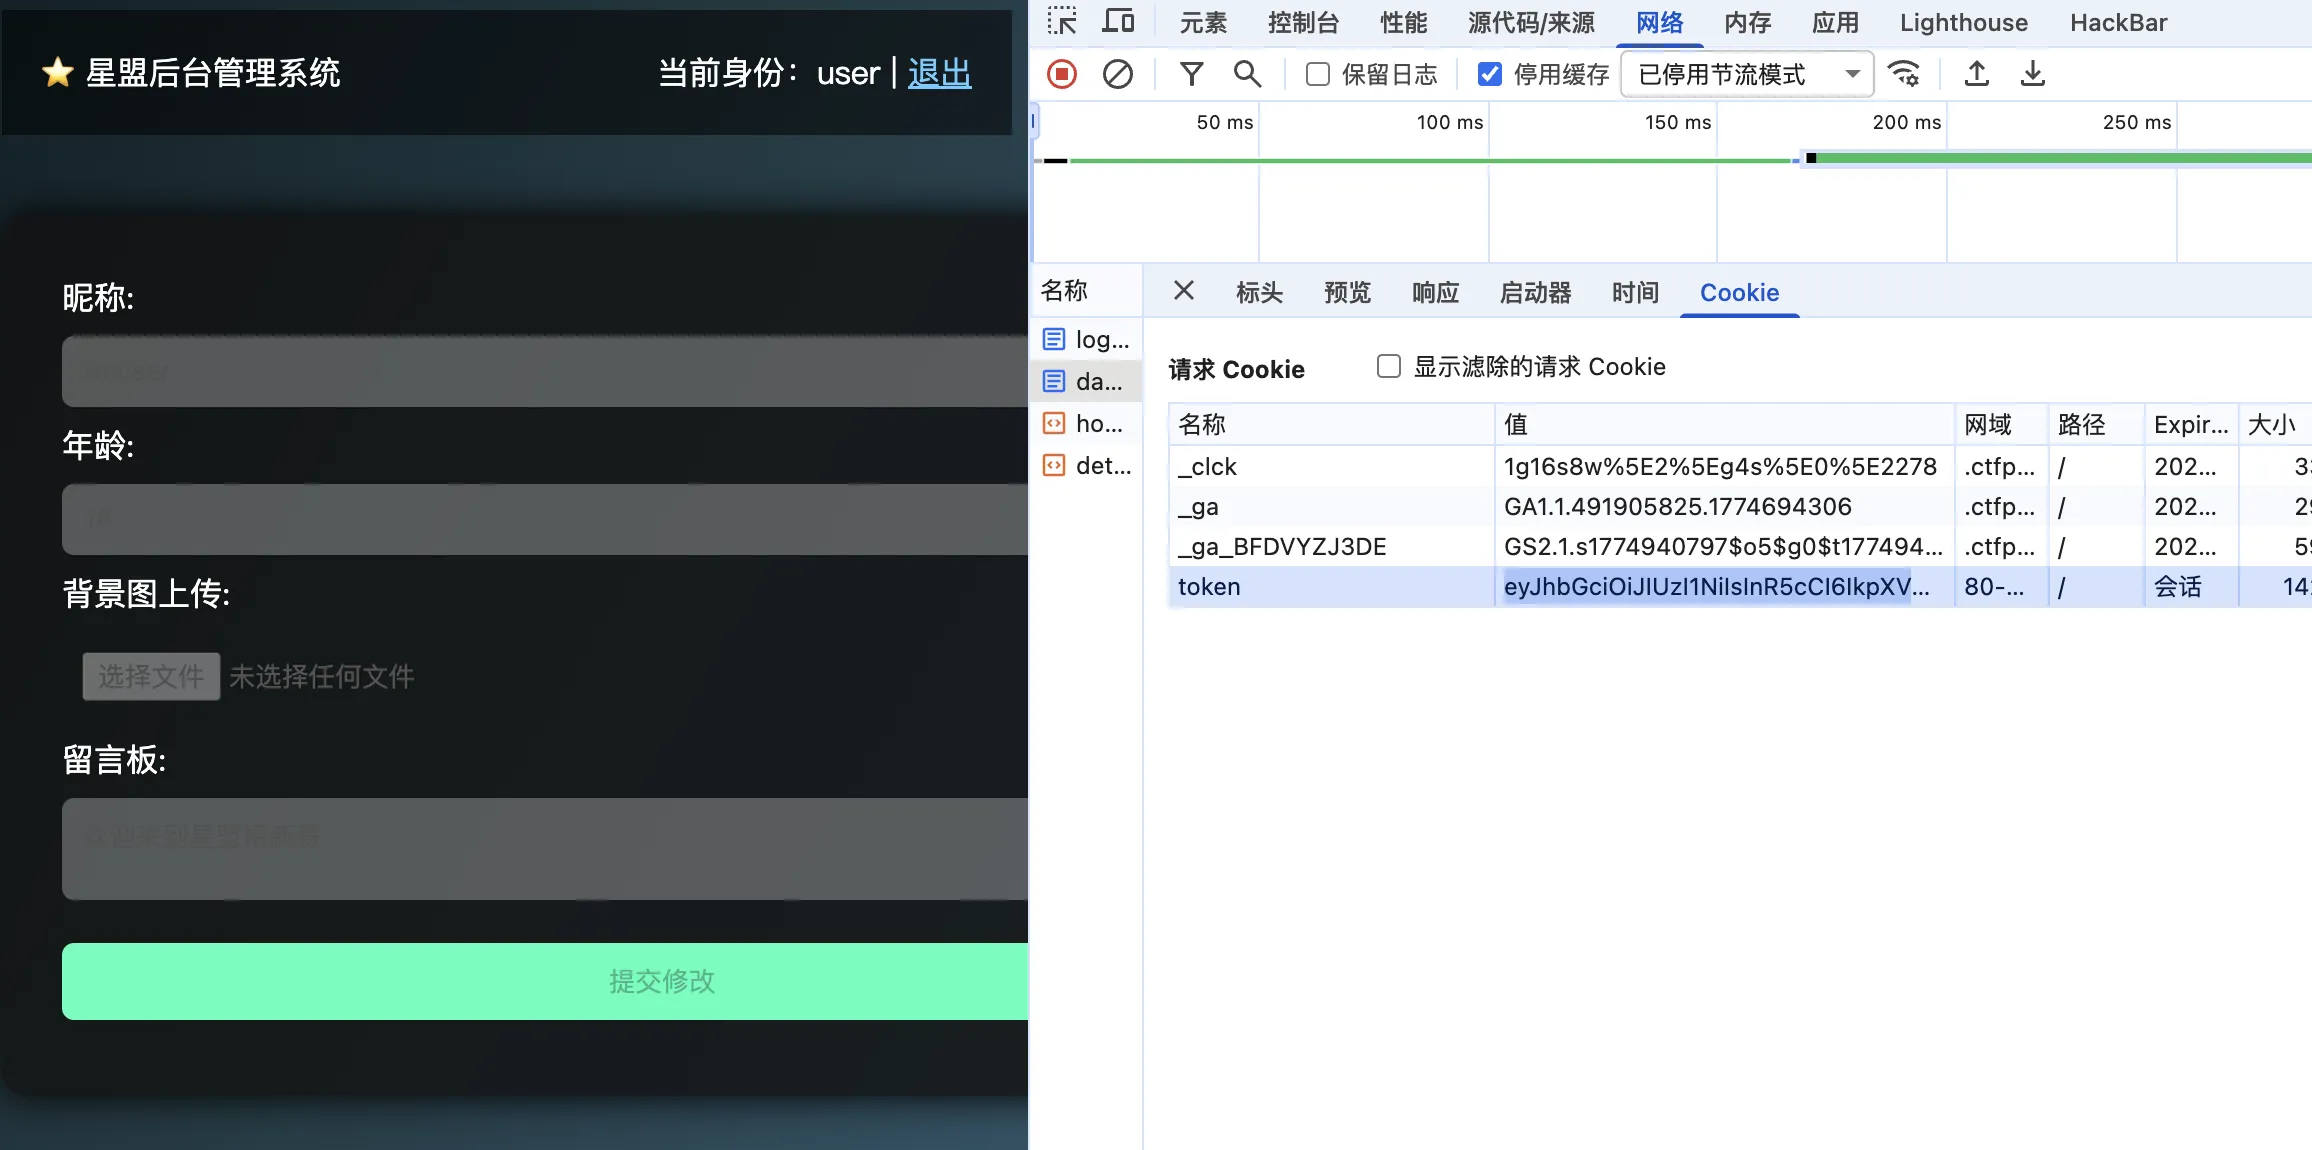Switch to the 控制台 tab
The width and height of the screenshot is (2312, 1150).
point(1303,23)
